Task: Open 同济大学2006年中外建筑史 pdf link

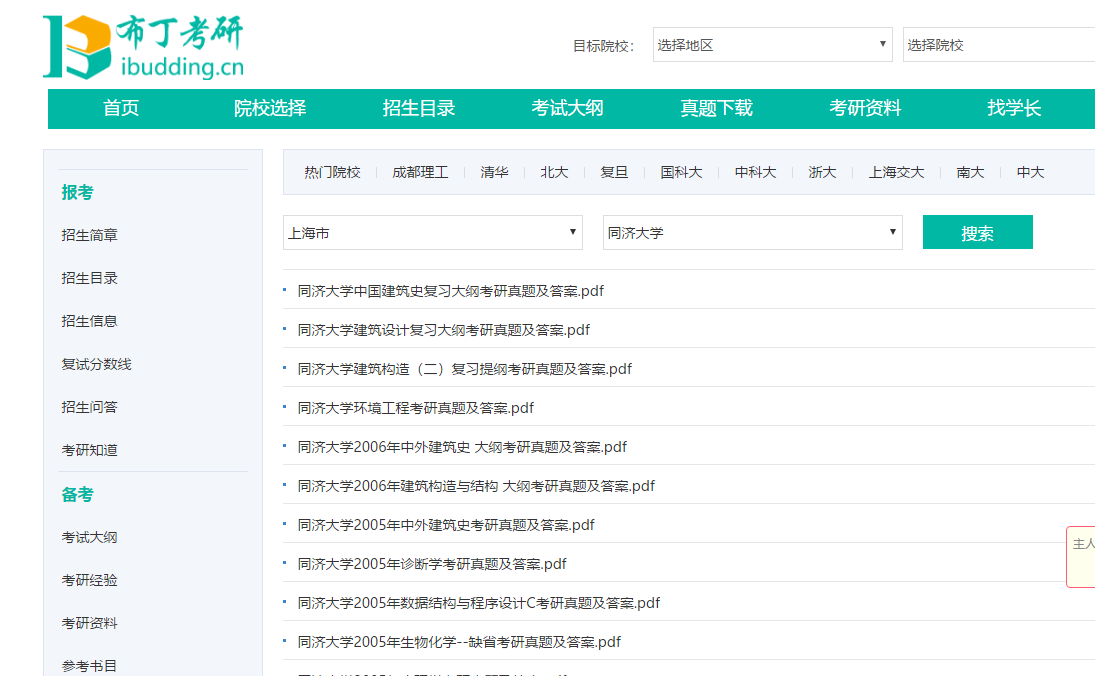Action: (x=462, y=448)
